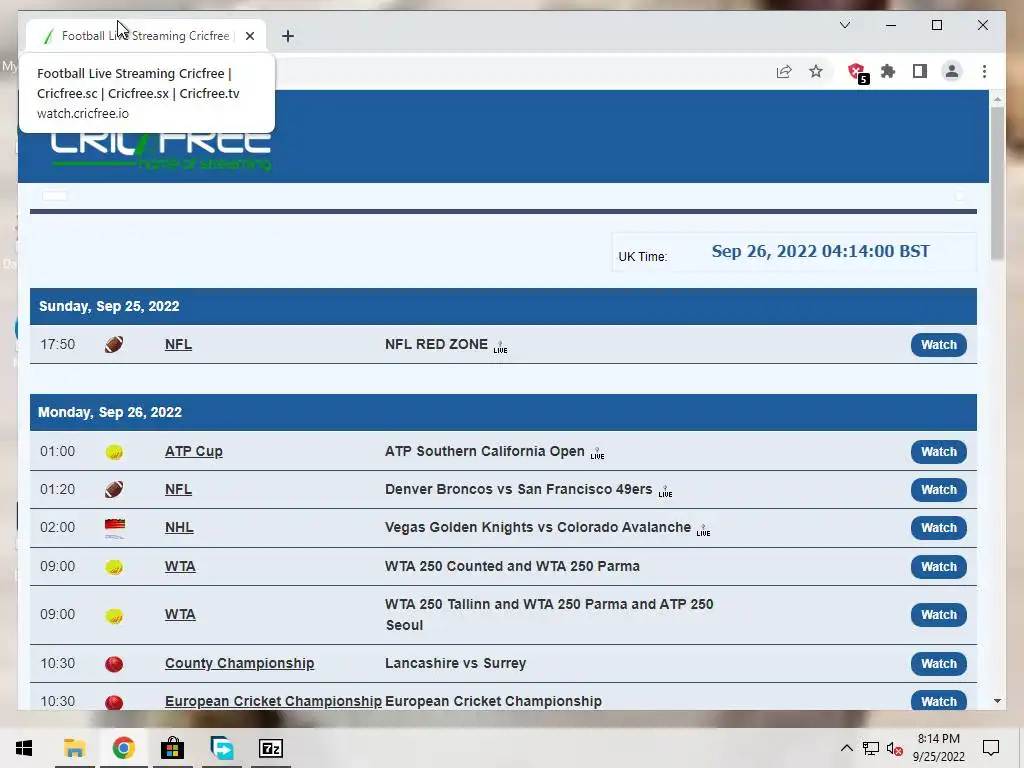Bookmark this page with the star
1024x768 pixels.
816,71
